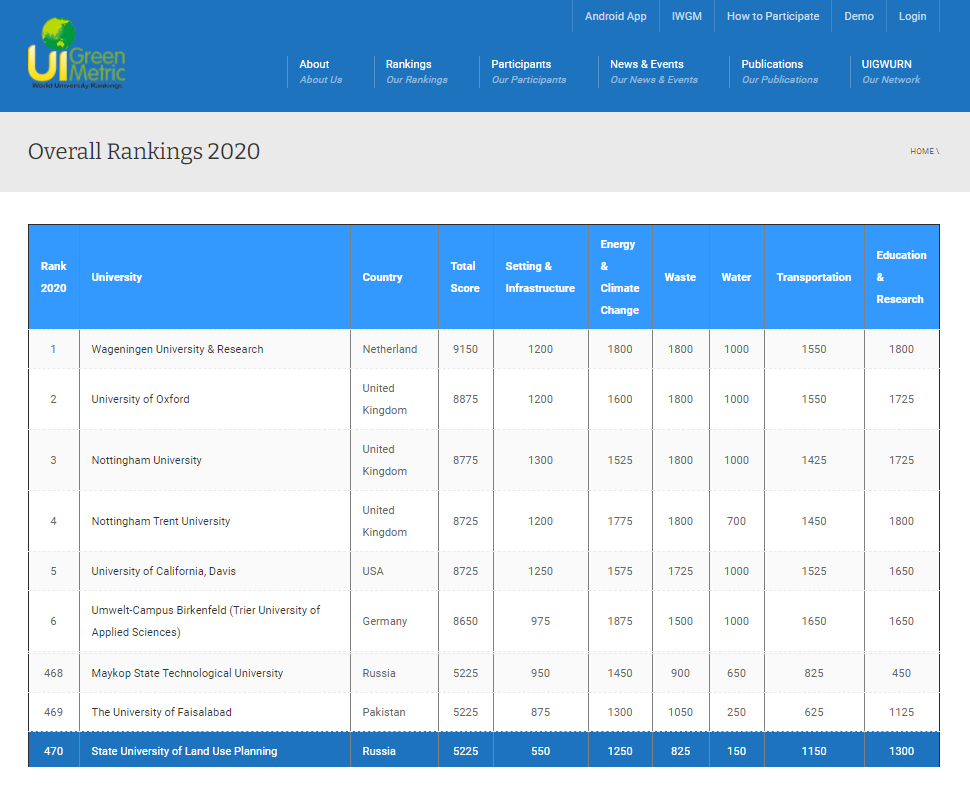Click the Water column header
Viewport: 970px width, 790px height.
737,277
